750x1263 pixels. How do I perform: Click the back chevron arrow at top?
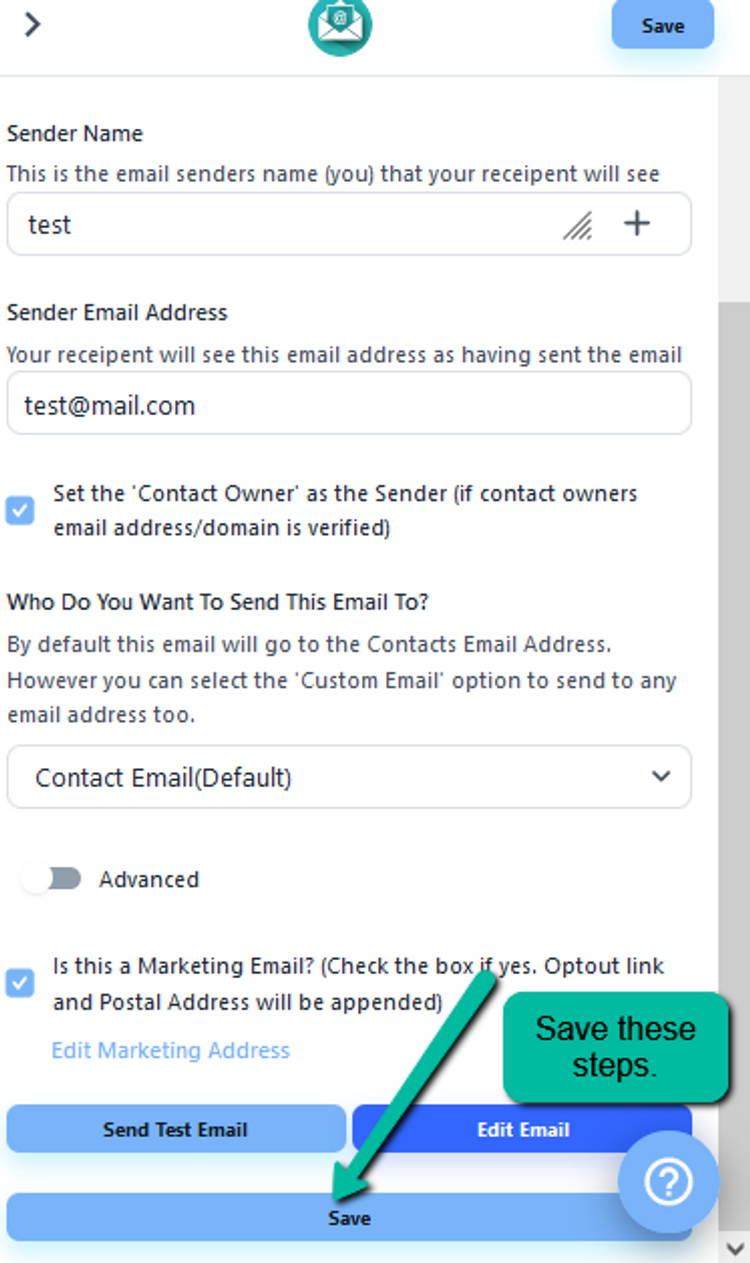(x=32, y=24)
